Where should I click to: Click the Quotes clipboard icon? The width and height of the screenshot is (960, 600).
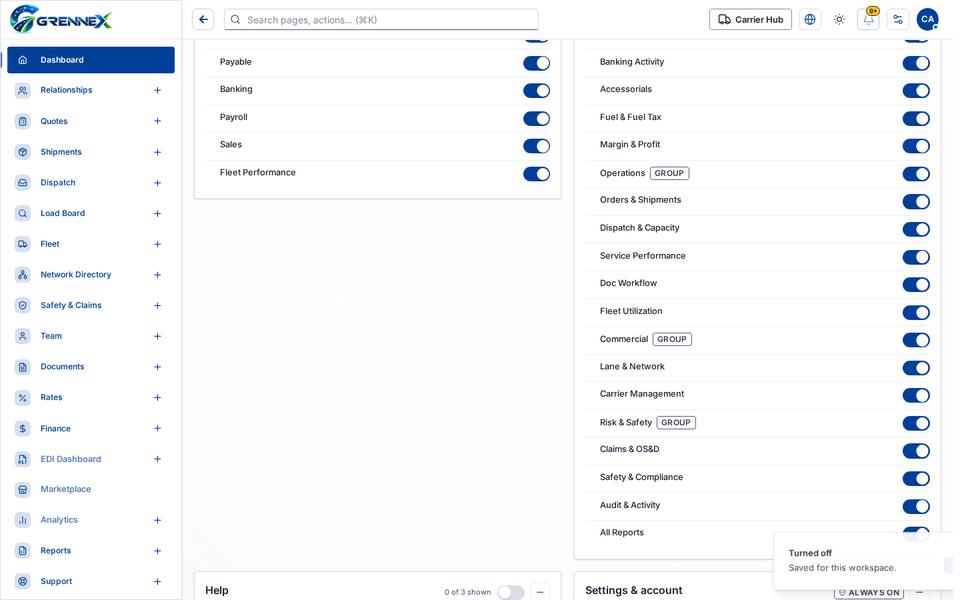point(23,121)
